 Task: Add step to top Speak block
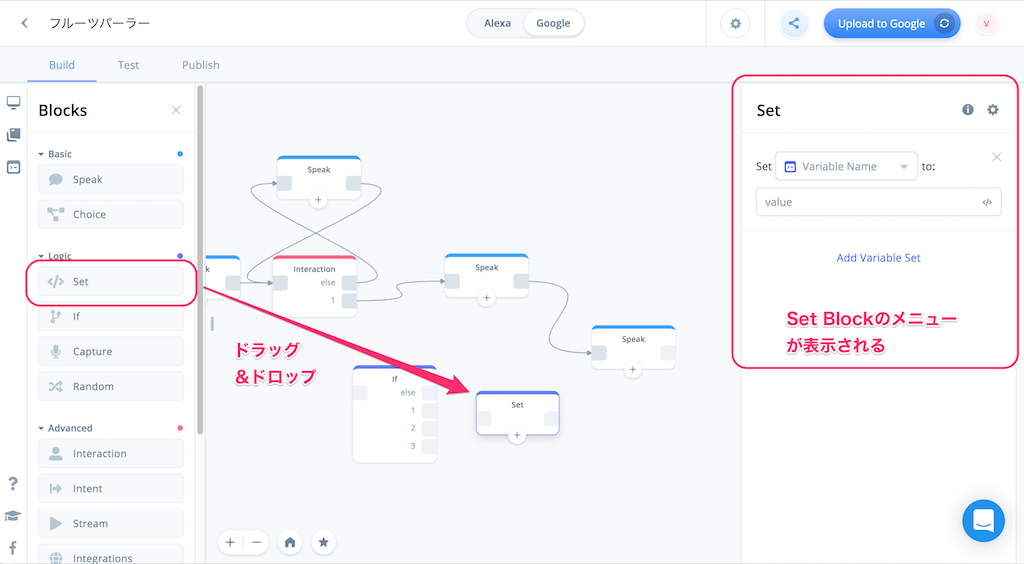[318, 200]
